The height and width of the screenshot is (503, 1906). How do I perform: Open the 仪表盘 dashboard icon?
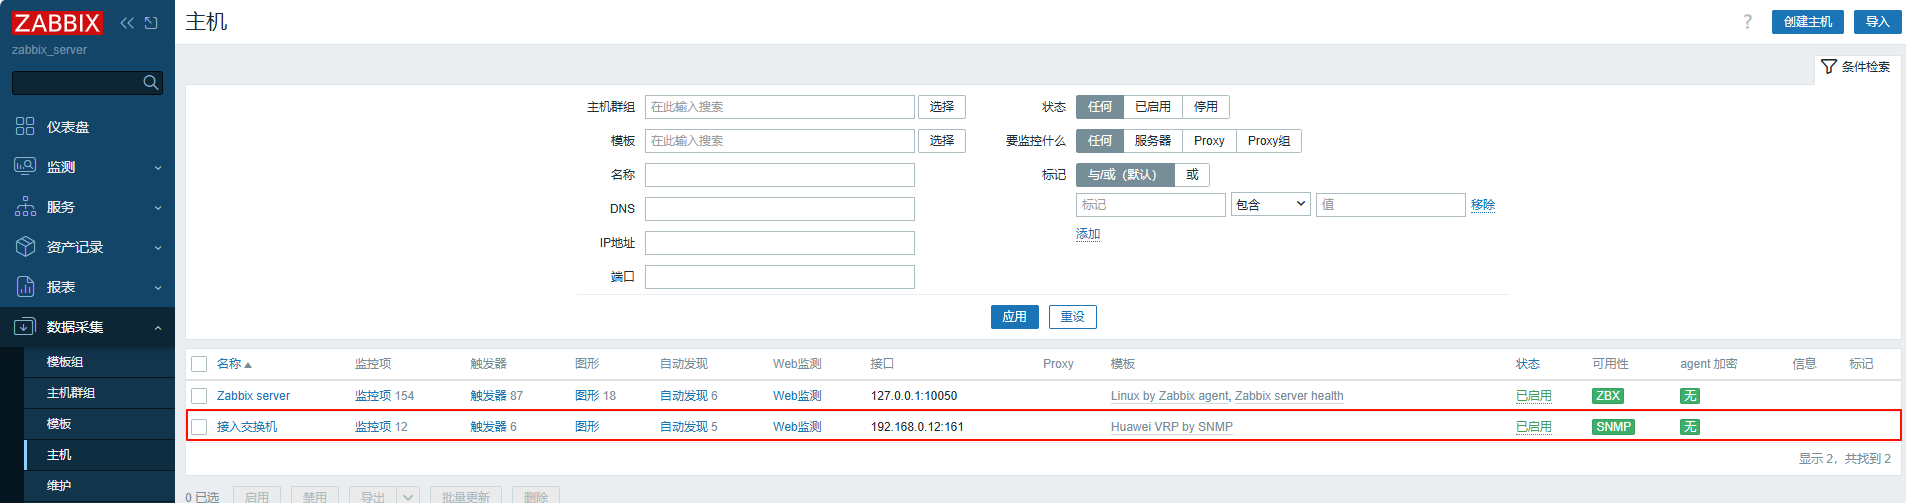25,127
